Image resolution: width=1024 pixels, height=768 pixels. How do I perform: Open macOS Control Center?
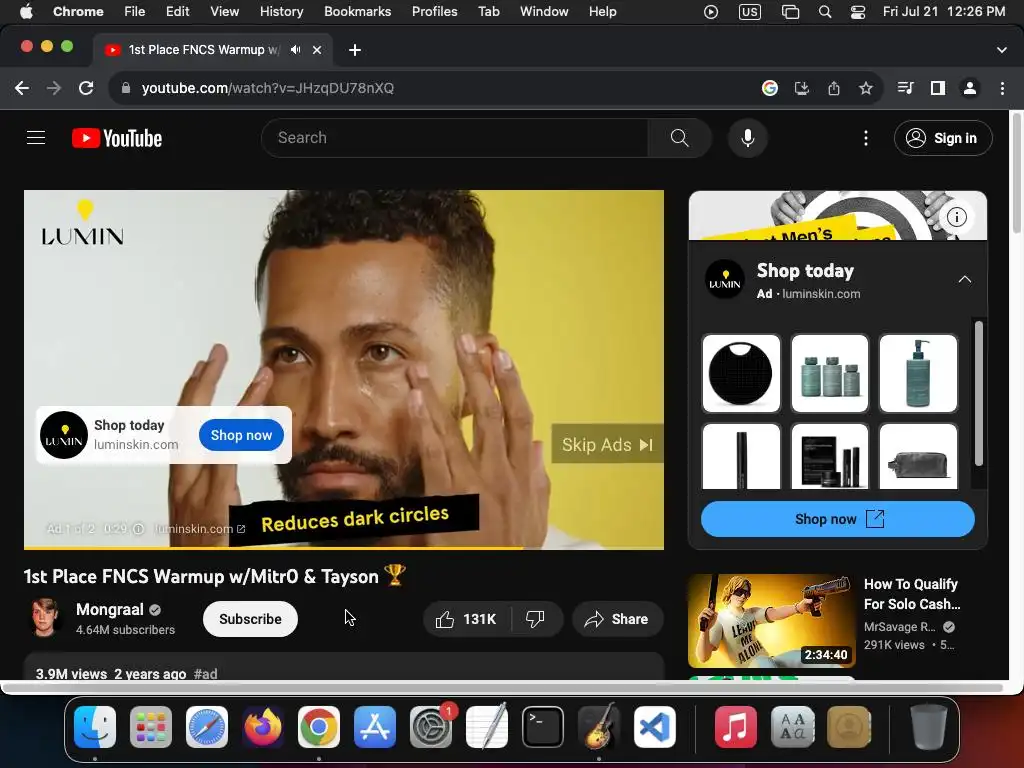(857, 12)
